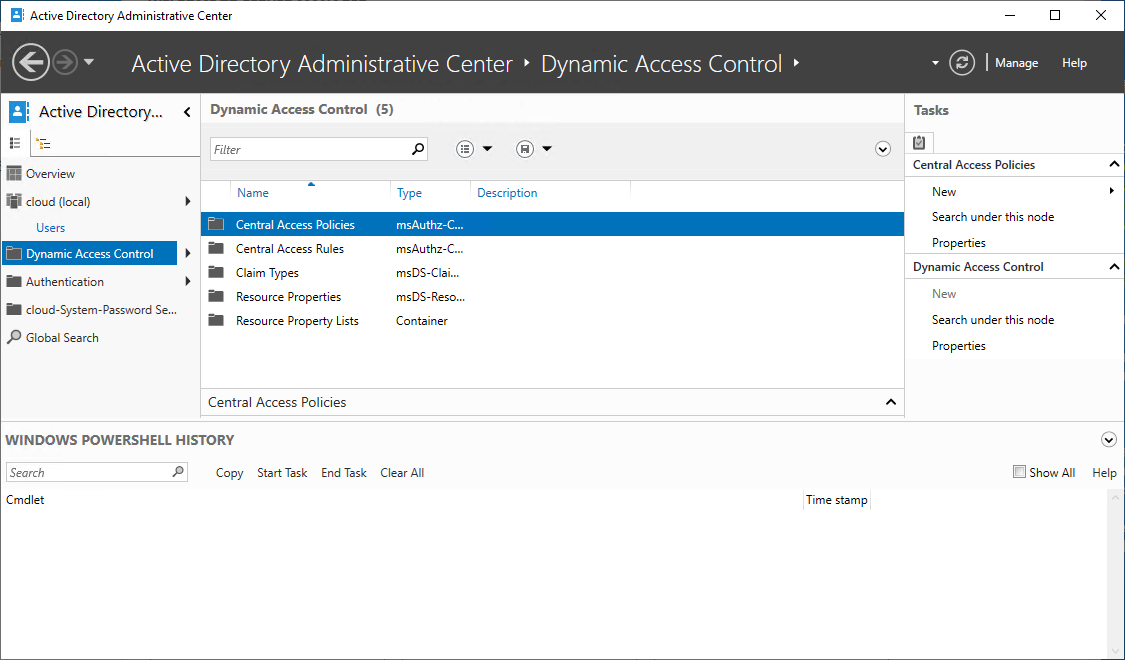This screenshot has width=1125, height=660.
Task: Click the Time stamp column header
Action: pos(837,500)
